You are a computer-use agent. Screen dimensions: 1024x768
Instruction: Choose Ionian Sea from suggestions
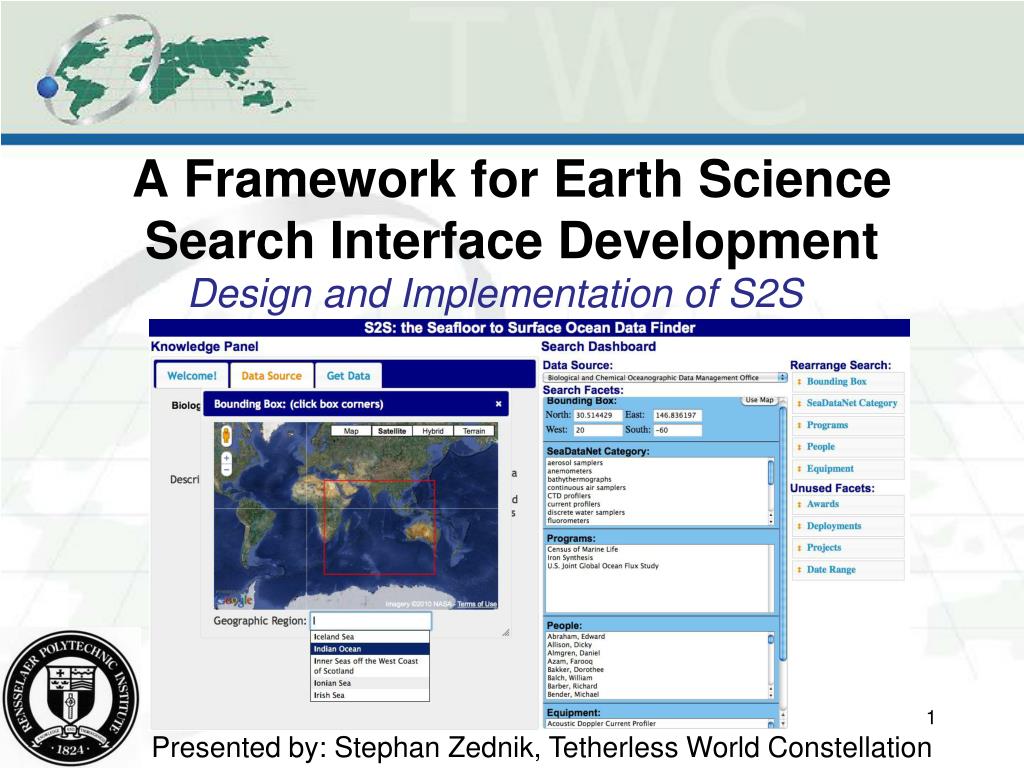[370, 683]
